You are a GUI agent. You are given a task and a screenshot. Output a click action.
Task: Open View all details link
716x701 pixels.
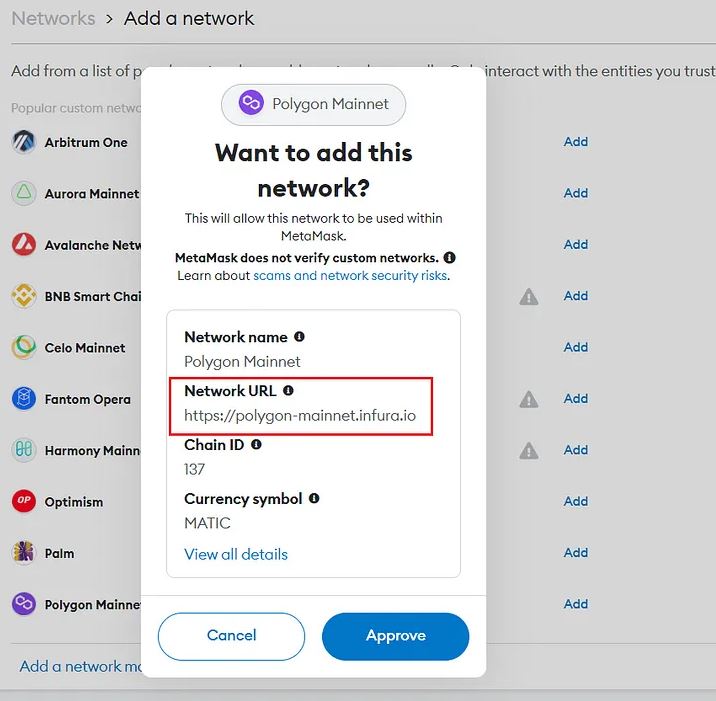pos(236,554)
